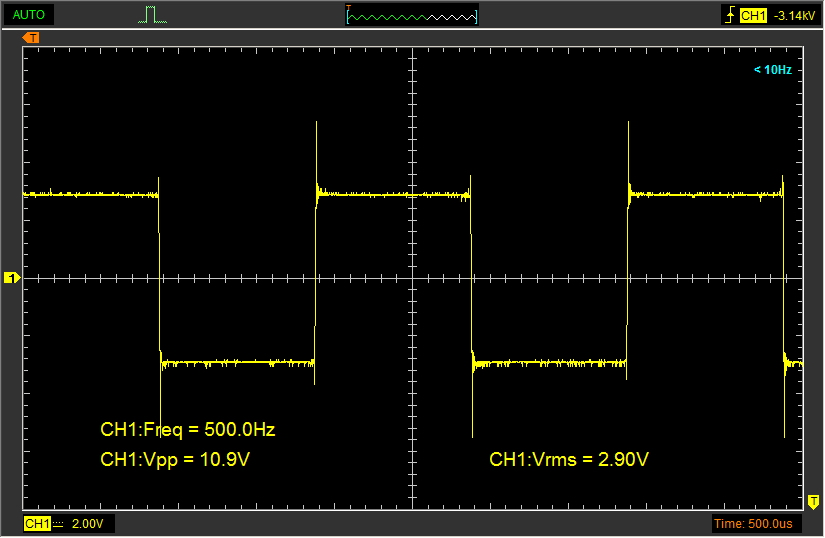Click the CH1 channel badge at bottom
This screenshot has width=825, height=538.
[x=37, y=524]
